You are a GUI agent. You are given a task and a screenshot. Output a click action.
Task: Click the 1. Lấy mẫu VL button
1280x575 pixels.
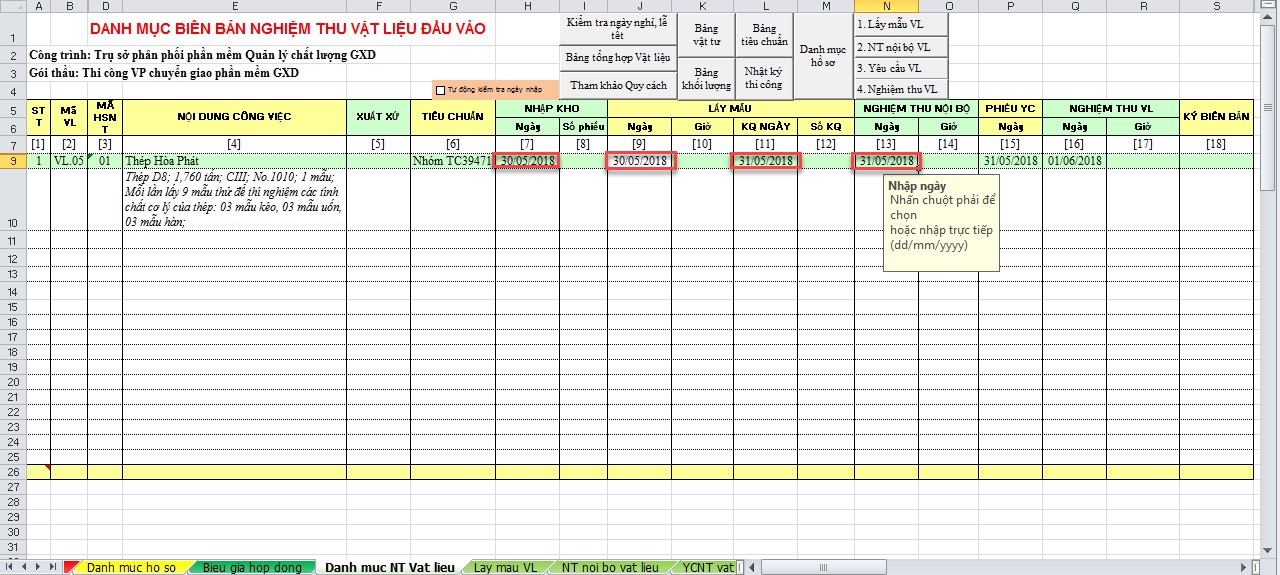point(900,24)
